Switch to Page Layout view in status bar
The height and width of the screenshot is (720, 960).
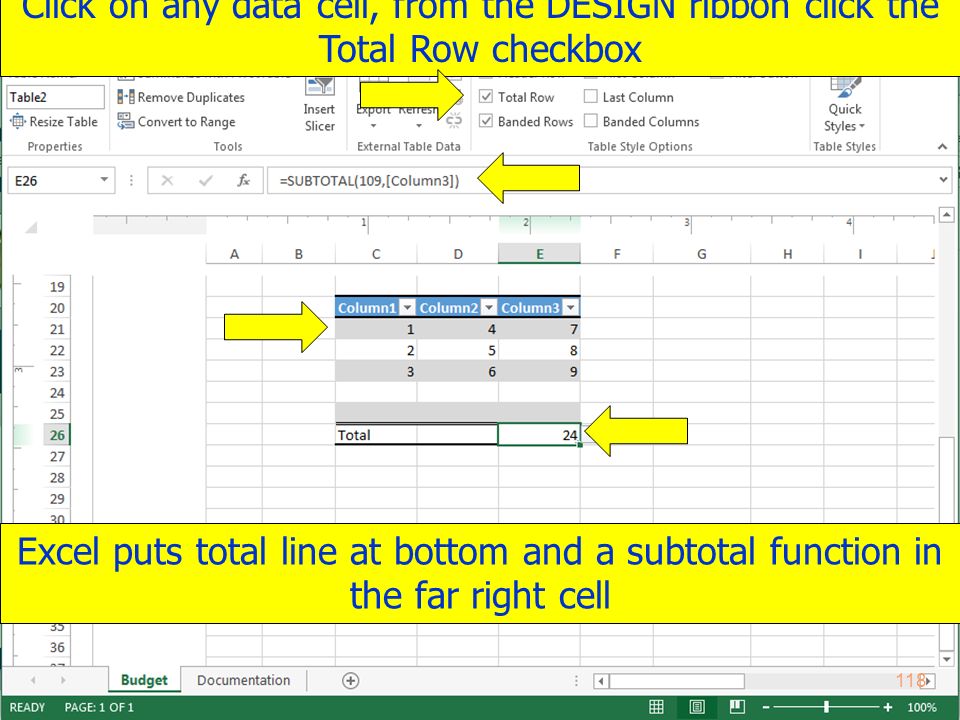click(697, 707)
